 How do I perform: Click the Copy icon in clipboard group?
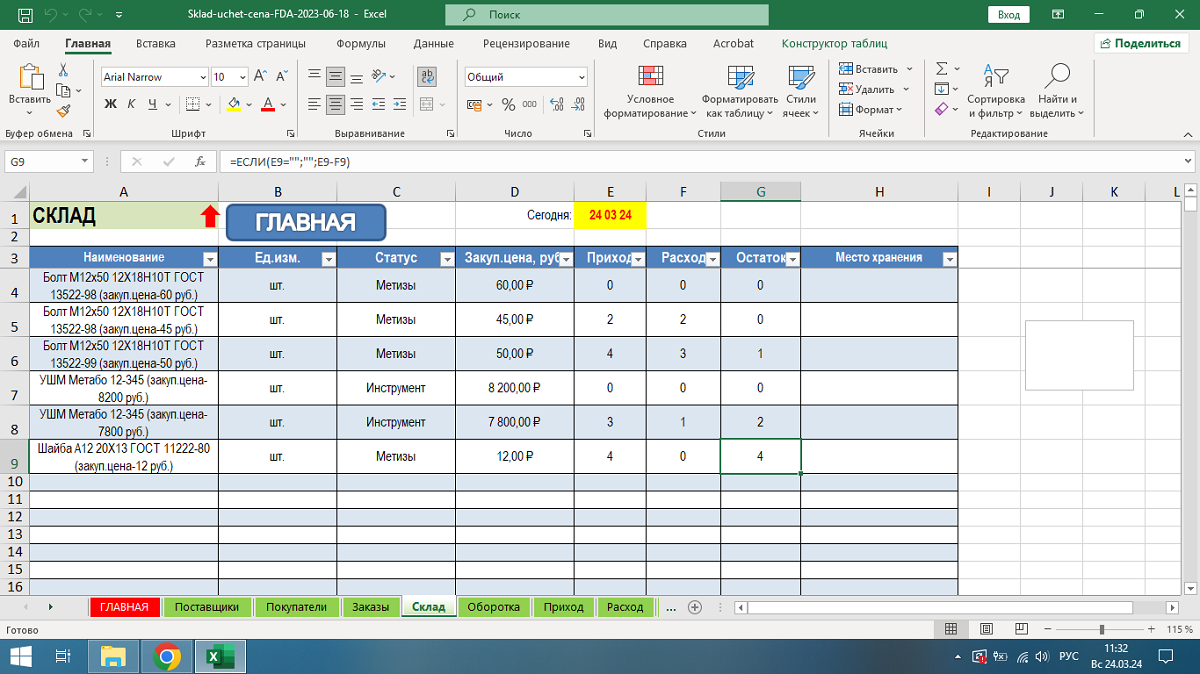(x=63, y=91)
